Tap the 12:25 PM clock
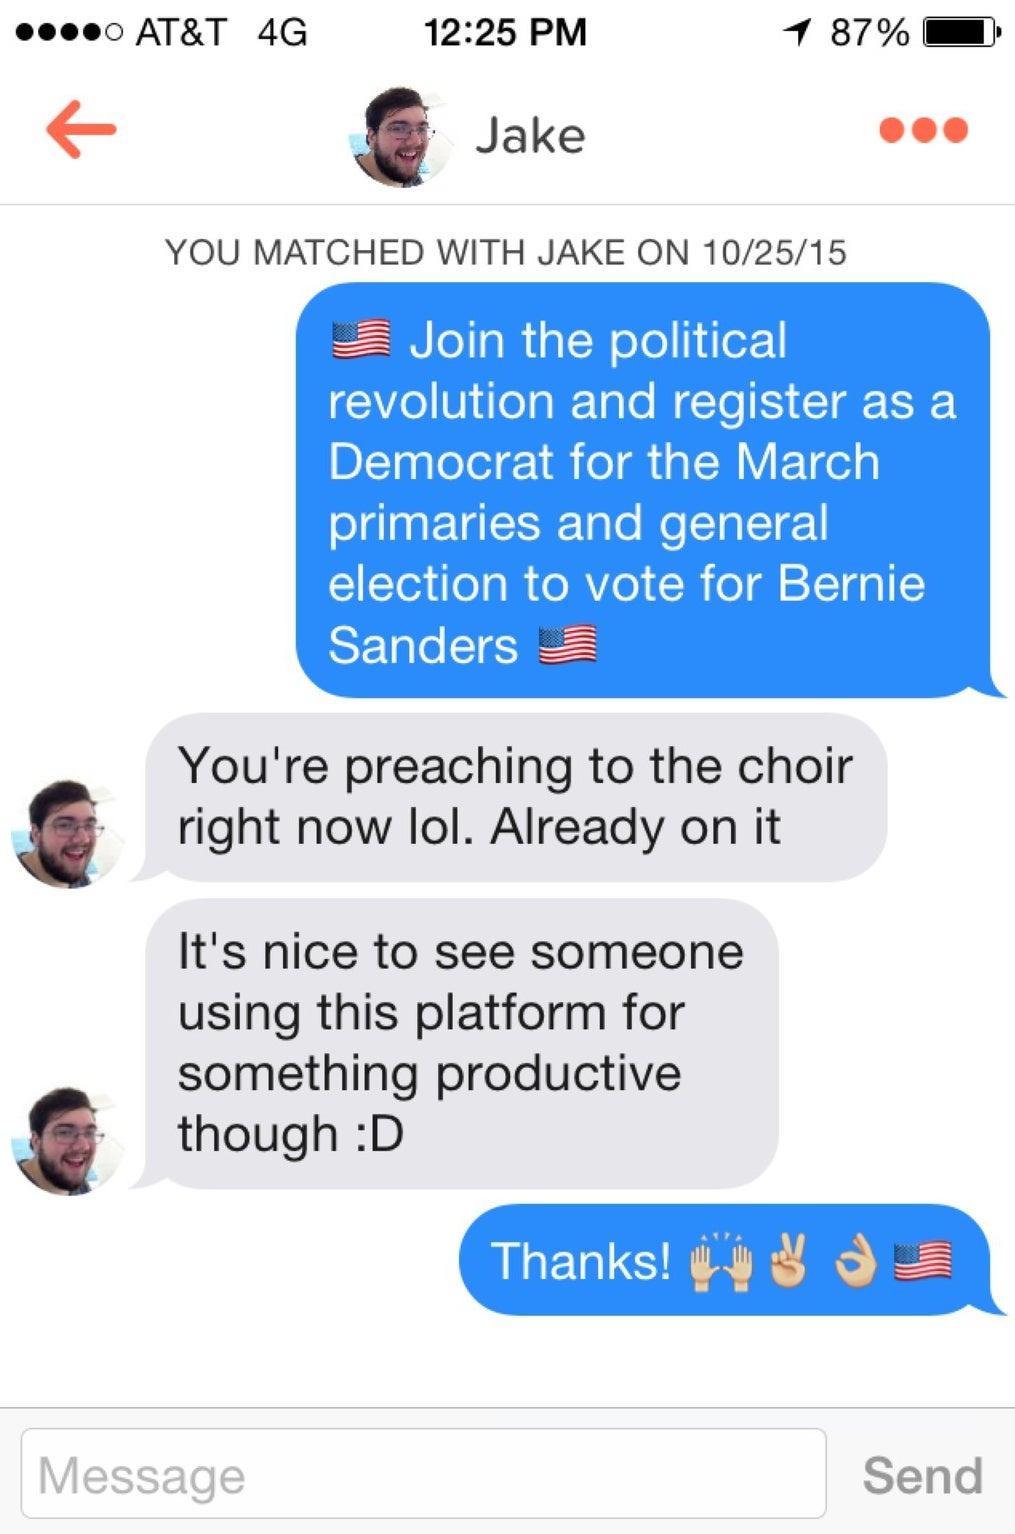The height and width of the screenshot is (1534, 1015). pos(505,33)
